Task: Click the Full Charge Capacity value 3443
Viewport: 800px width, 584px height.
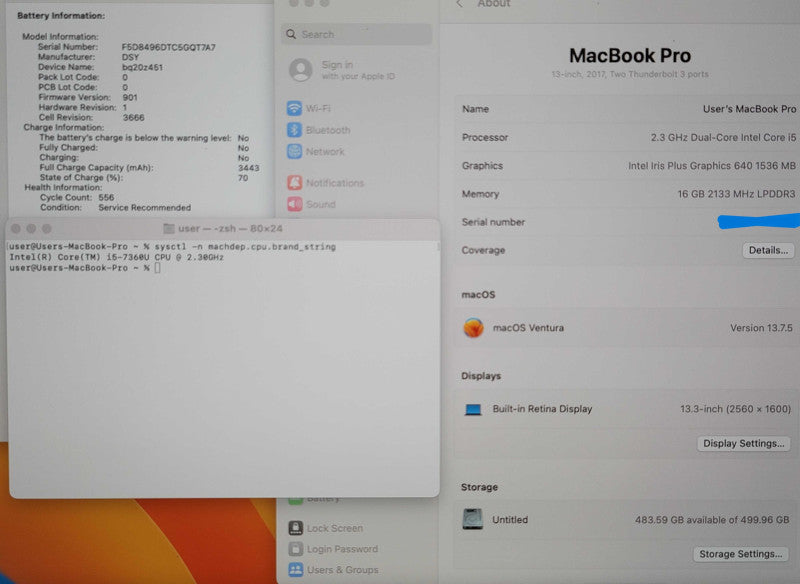Action: pos(248,168)
